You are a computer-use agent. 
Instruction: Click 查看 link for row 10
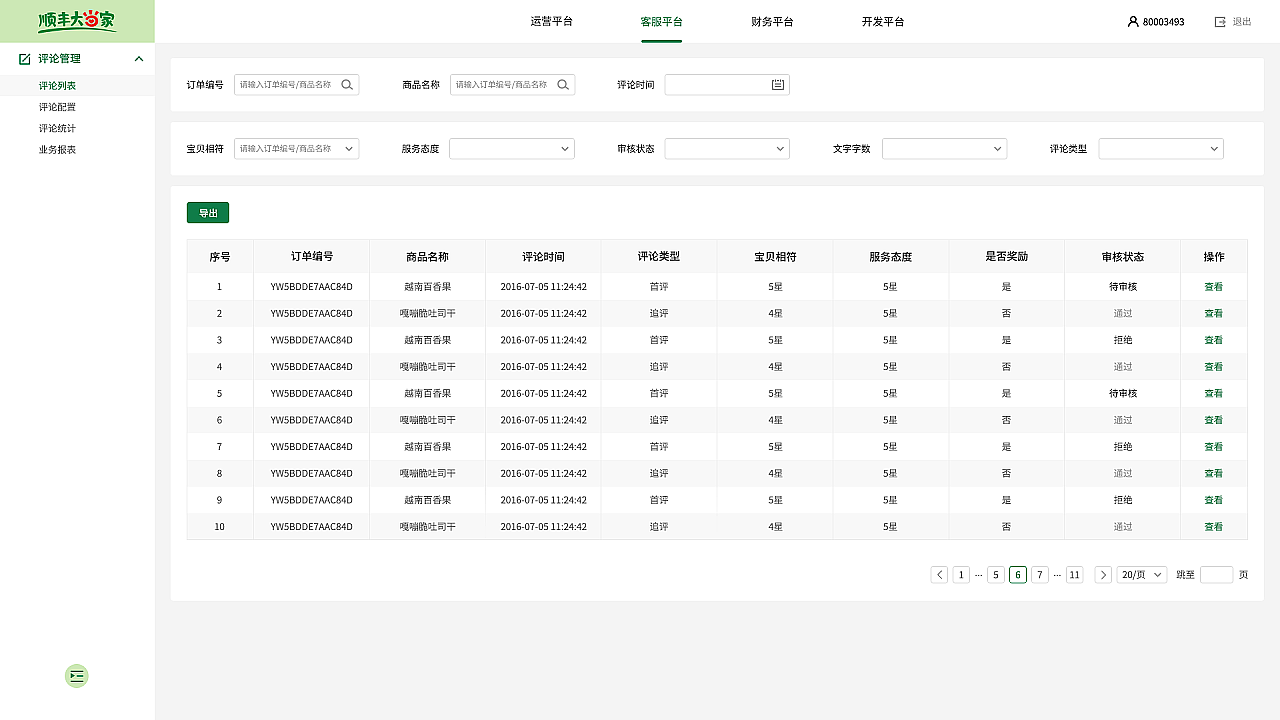tap(1214, 527)
